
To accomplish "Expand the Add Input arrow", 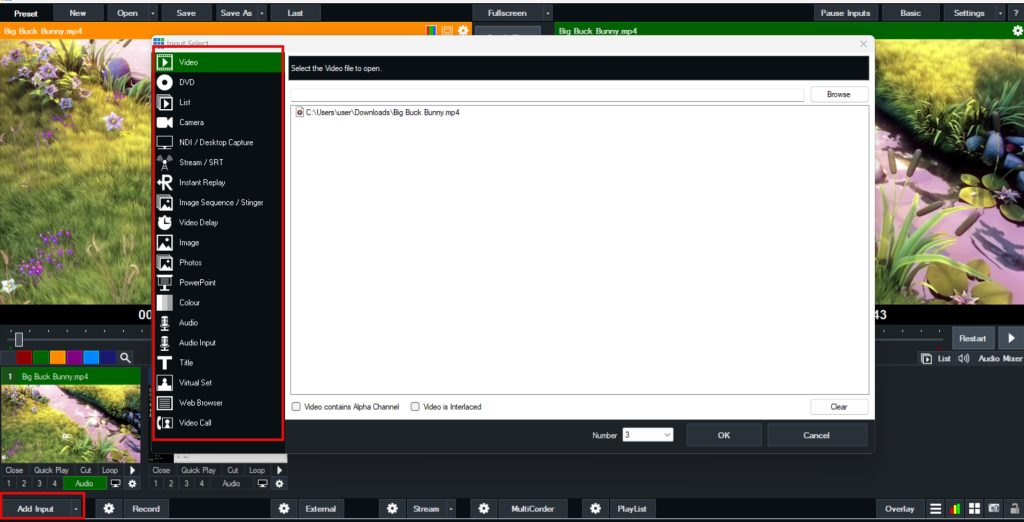I will point(76,508).
